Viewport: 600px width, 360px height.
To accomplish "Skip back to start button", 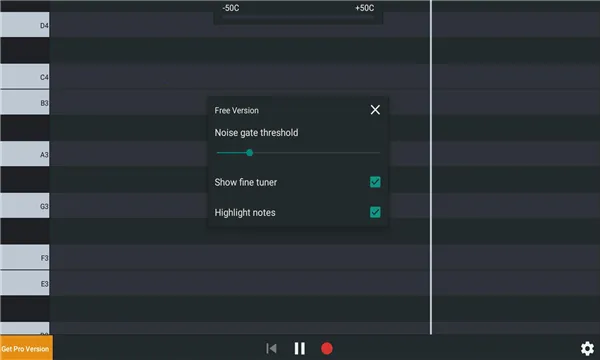I will click(x=271, y=348).
